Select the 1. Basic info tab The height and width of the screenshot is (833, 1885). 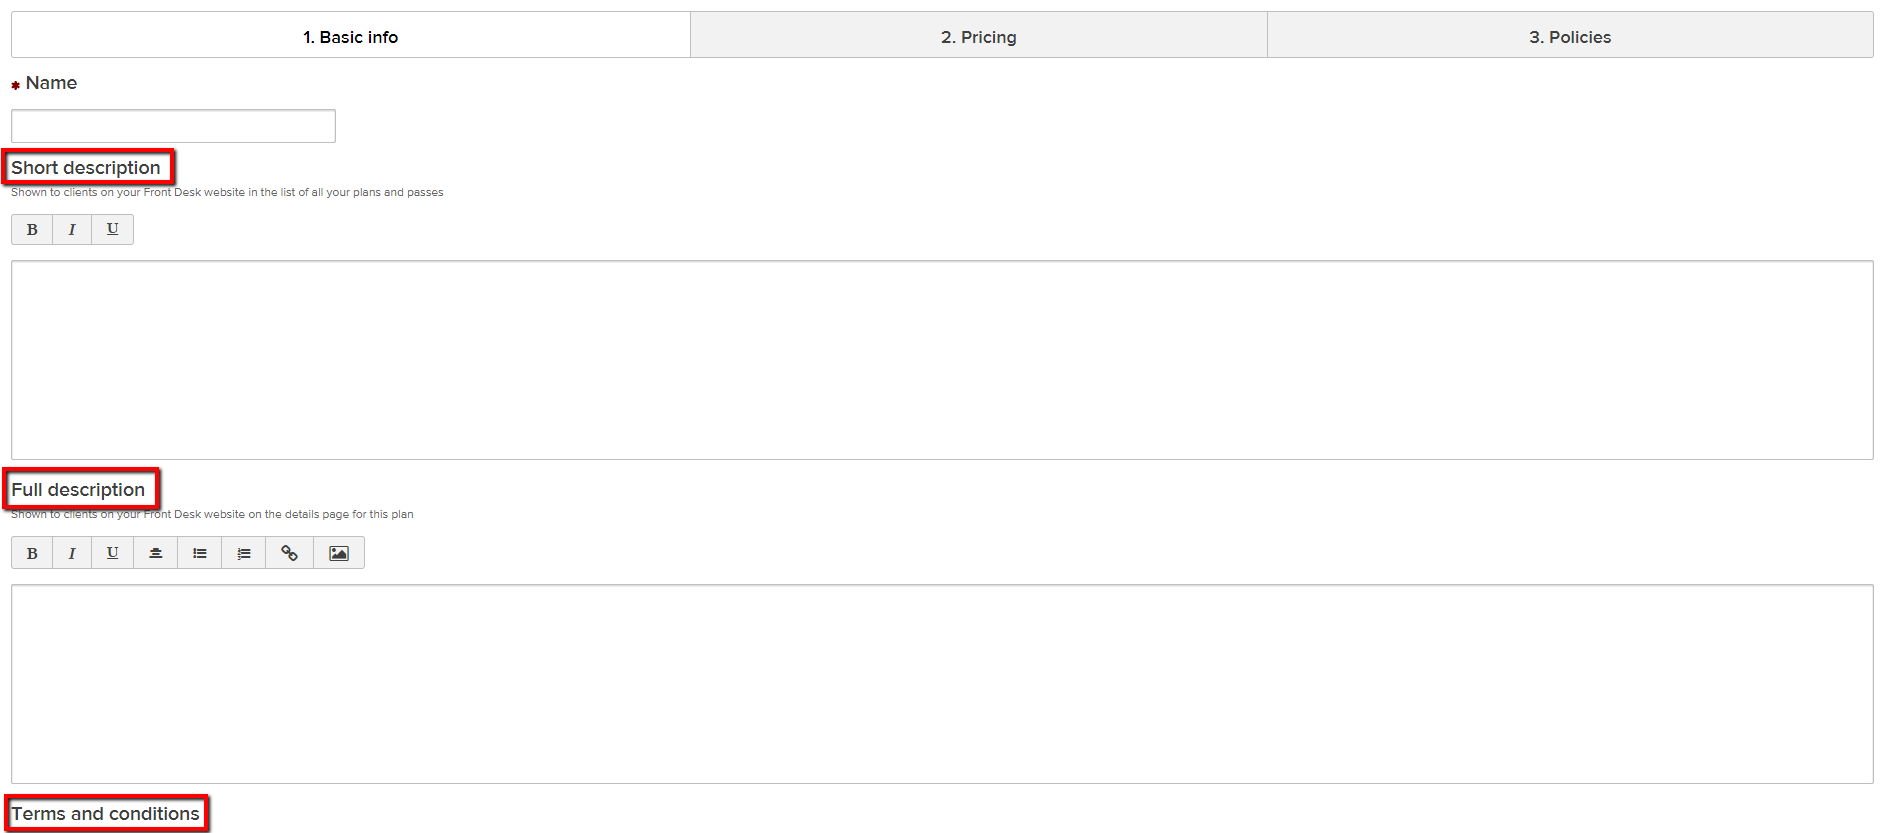pyautogui.click(x=350, y=37)
